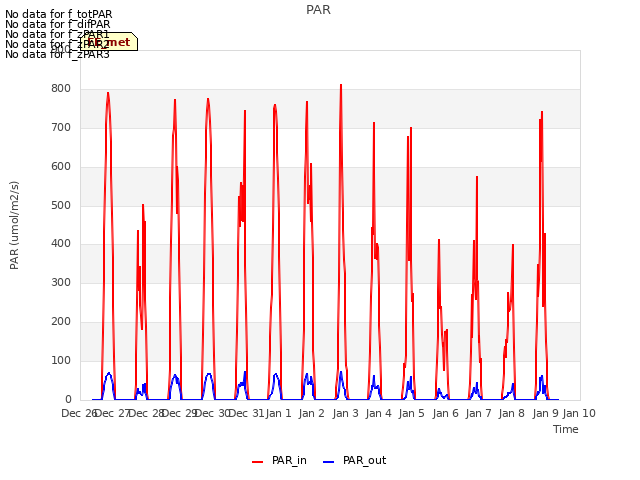The height and width of the screenshot is (480, 640).
Task: Click the blue PAR_out legend swatch
Action: (x=329, y=462)
